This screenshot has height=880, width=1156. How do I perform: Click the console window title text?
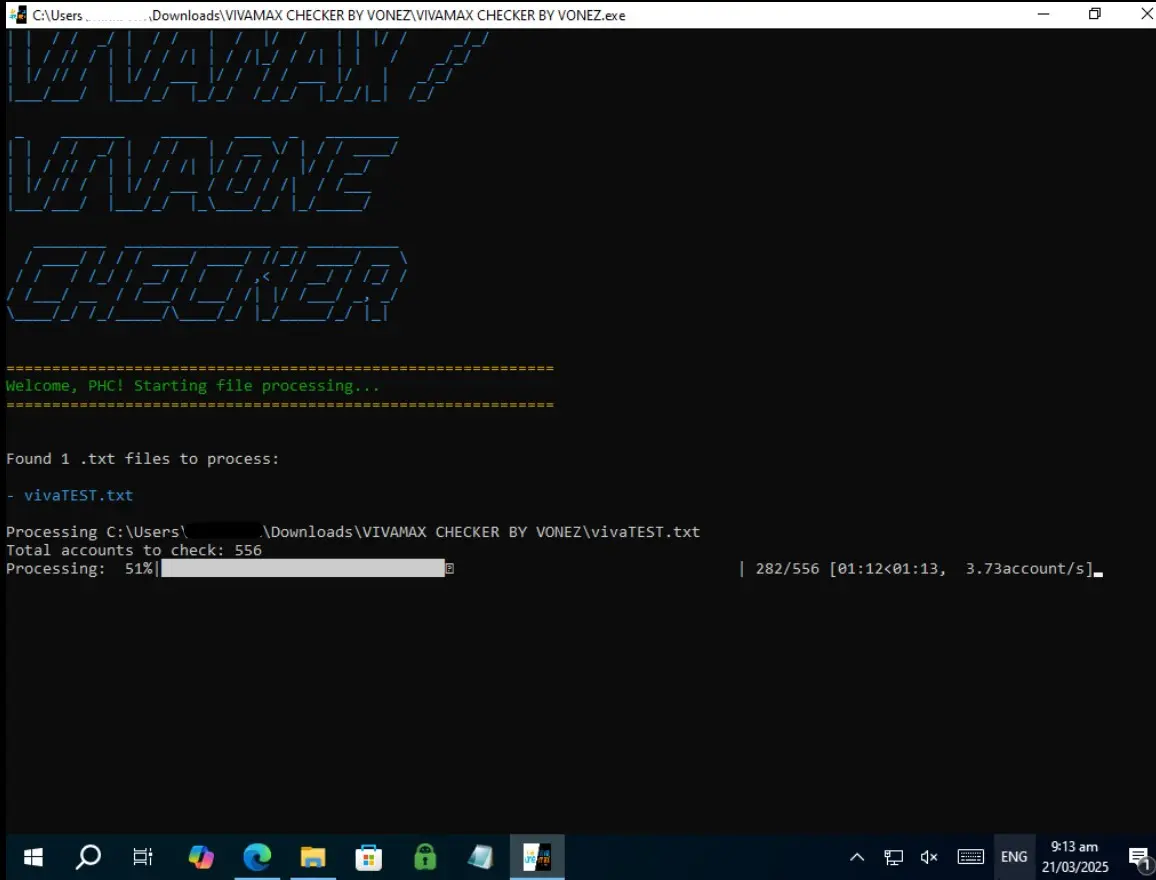[x=329, y=15]
